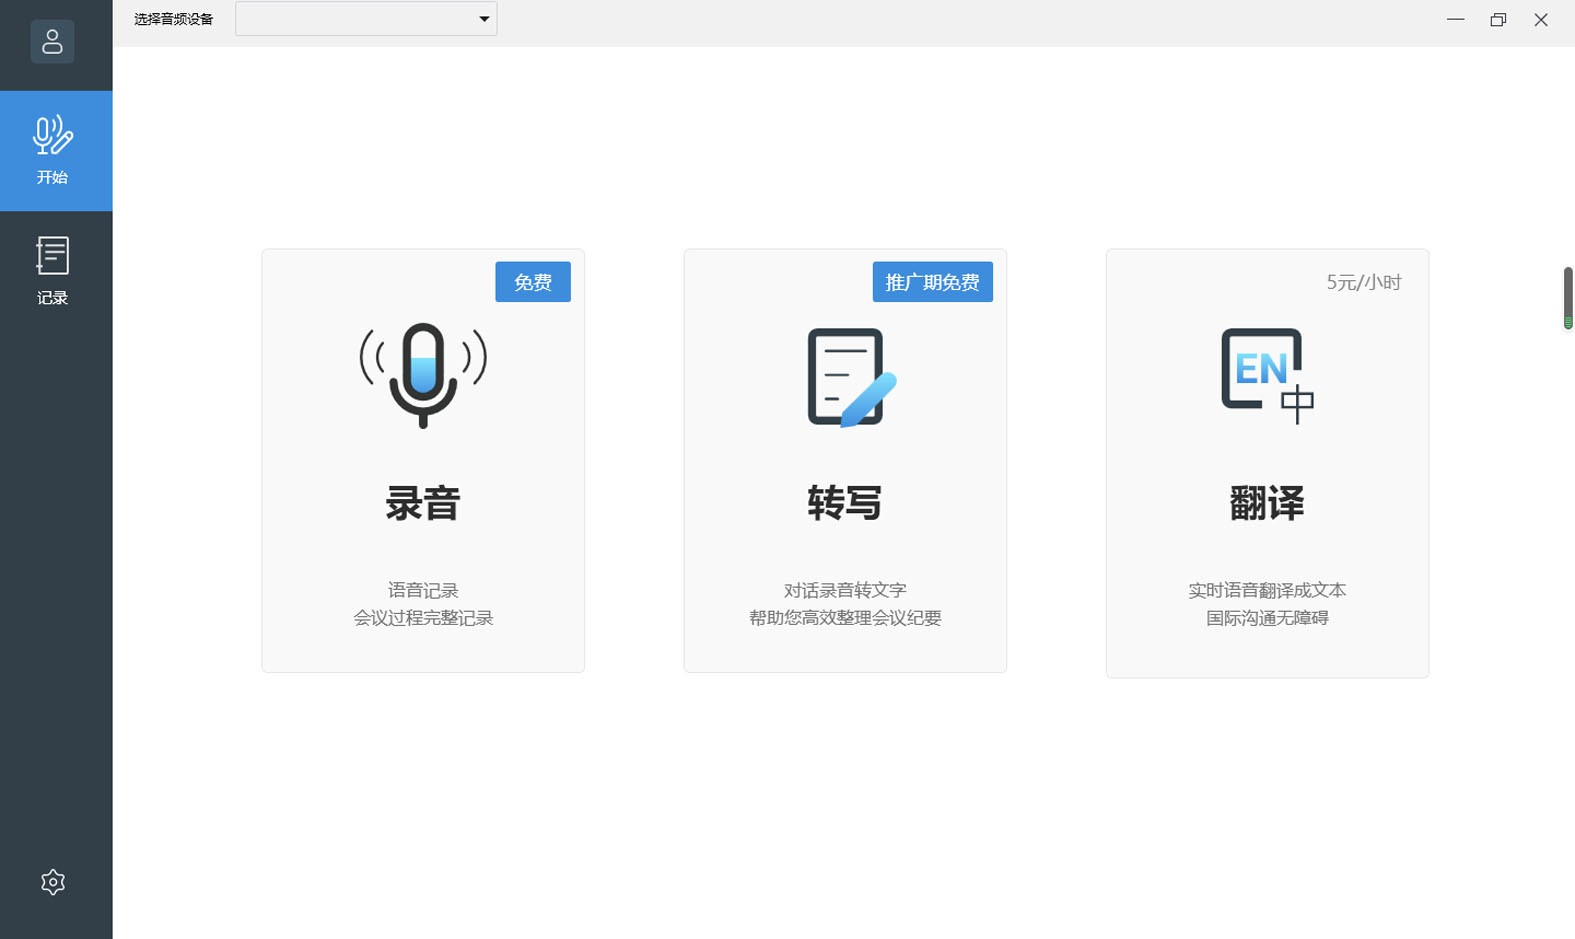The height and width of the screenshot is (939, 1575).
Task: Click the 推广期免费 badge on 转写 card
Action: 933,282
